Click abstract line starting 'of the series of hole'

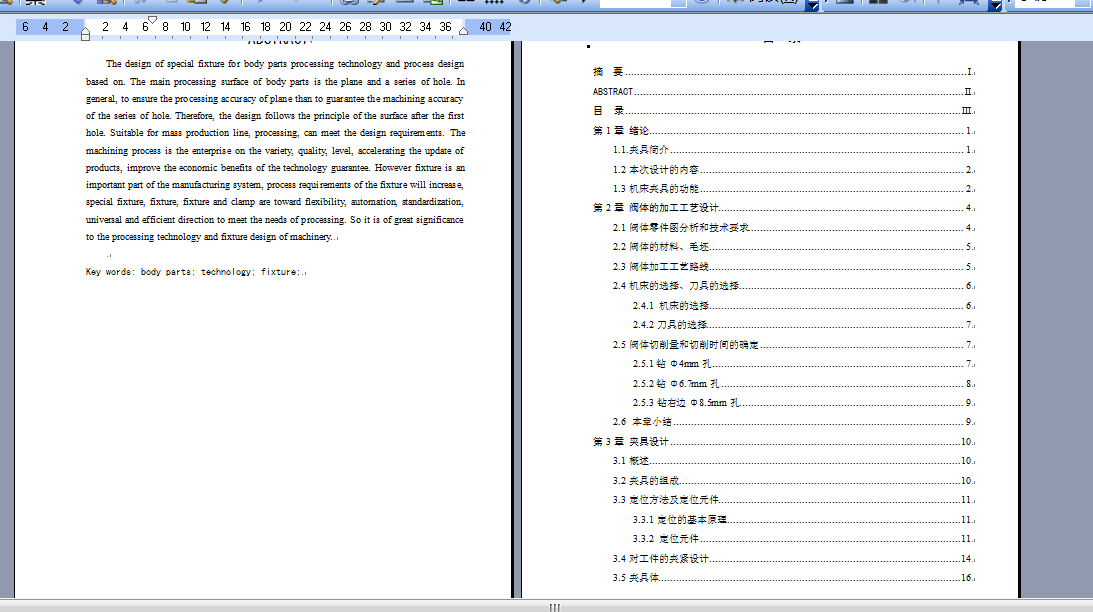click(275, 116)
